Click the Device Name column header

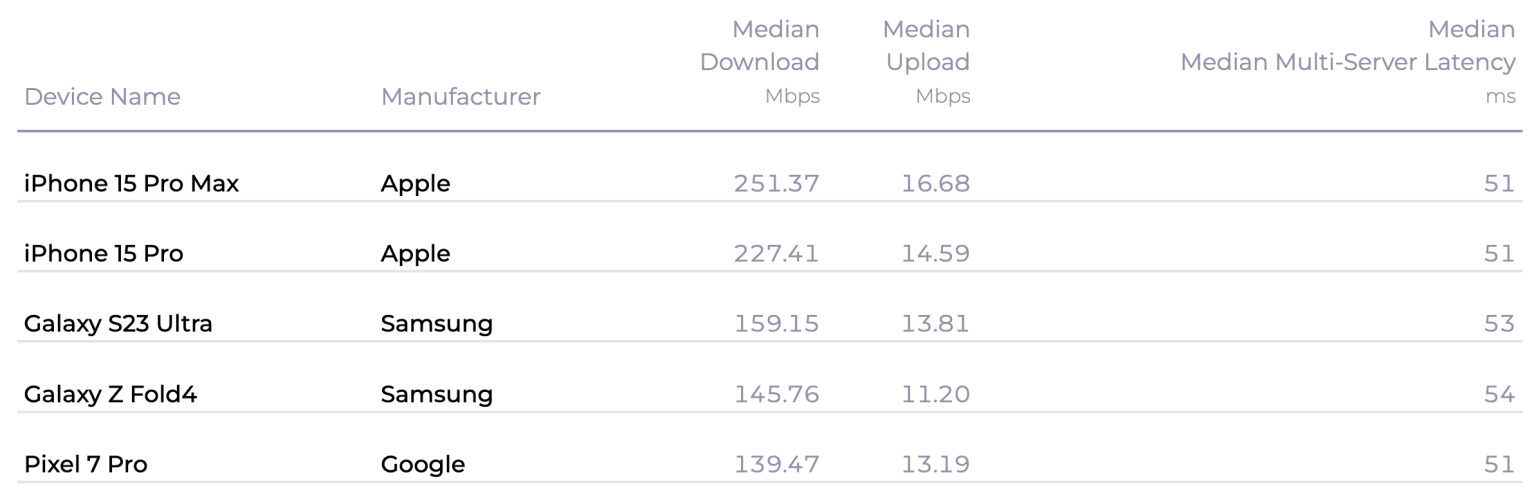(102, 97)
